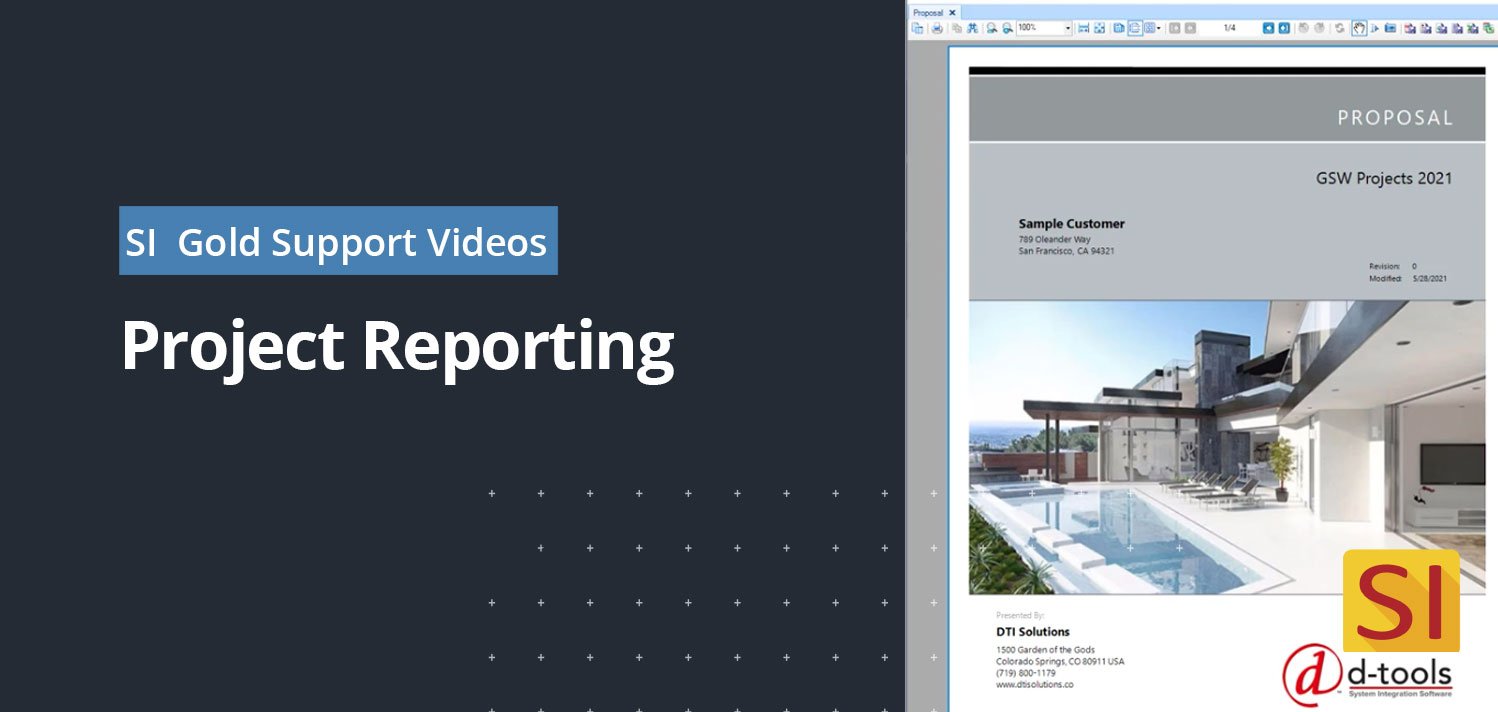Open Find using the binoculars icon
Image resolution: width=1498 pixels, height=712 pixels.
tap(972, 28)
